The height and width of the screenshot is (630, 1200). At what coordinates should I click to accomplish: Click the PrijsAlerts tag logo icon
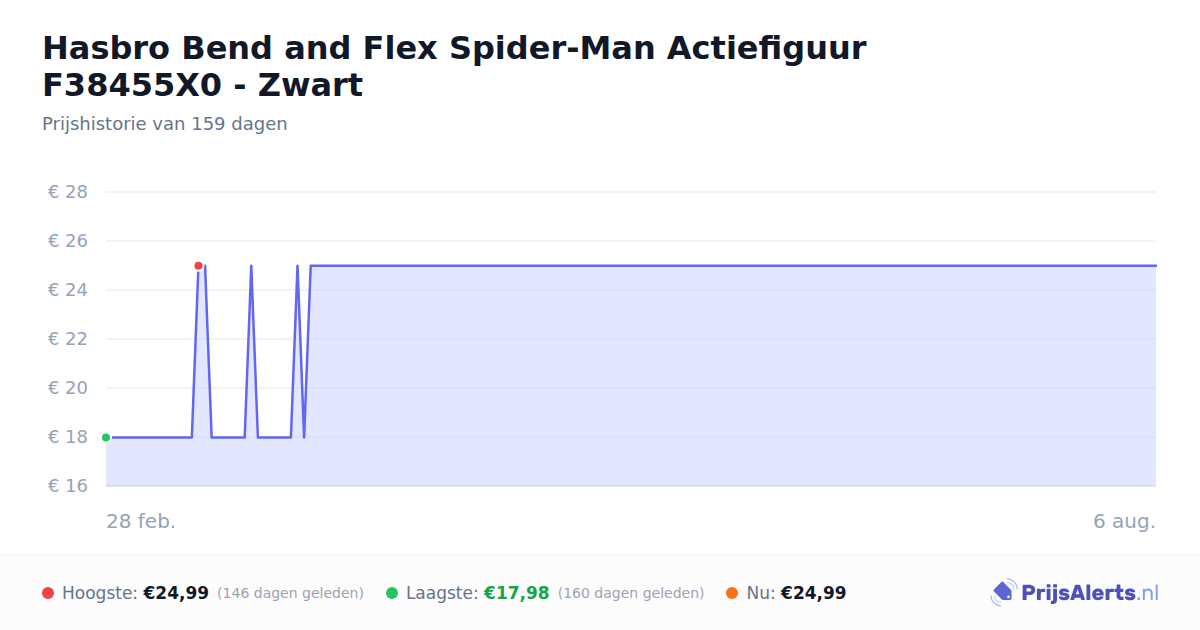[1003, 593]
